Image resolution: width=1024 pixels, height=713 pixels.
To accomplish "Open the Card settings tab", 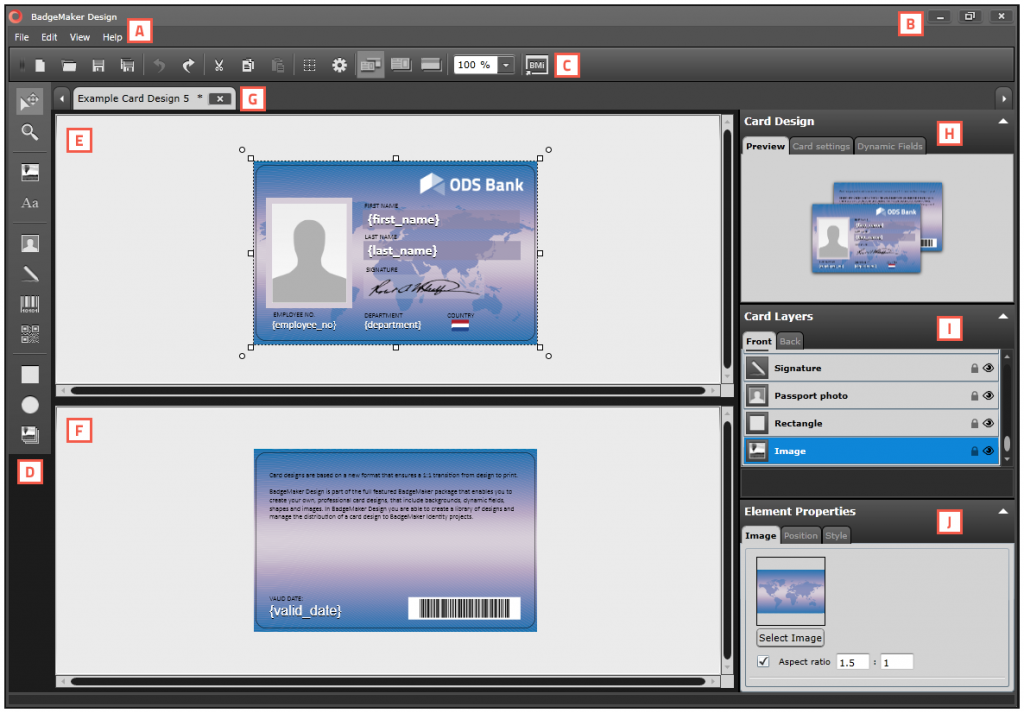I will (x=822, y=145).
